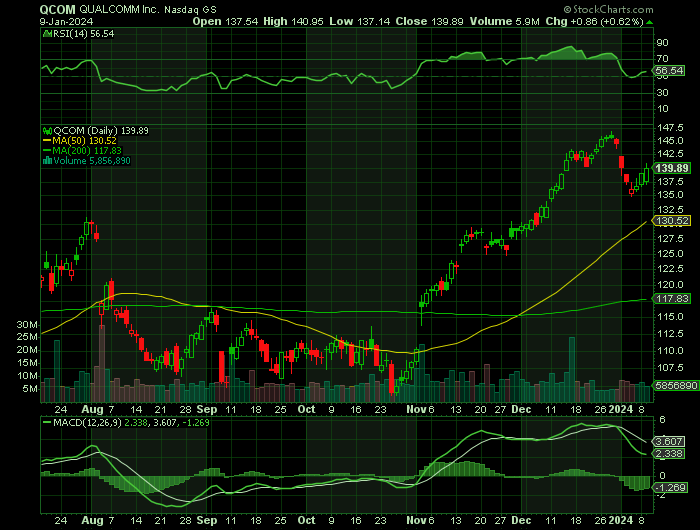This screenshot has height=530, width=700.
Task: Click the green MACD legend line marker
Action: [x=47, y=422]
